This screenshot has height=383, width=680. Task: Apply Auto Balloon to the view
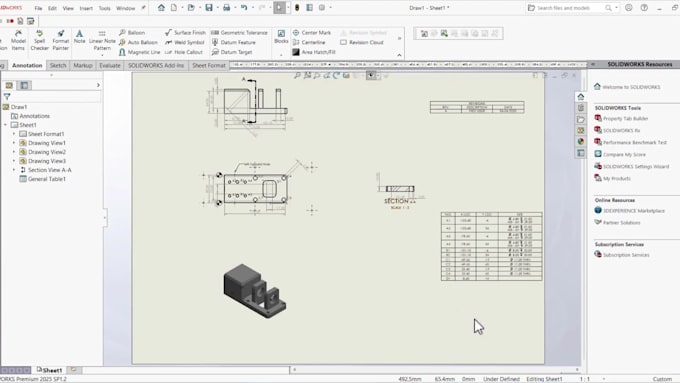click(138, 43)
